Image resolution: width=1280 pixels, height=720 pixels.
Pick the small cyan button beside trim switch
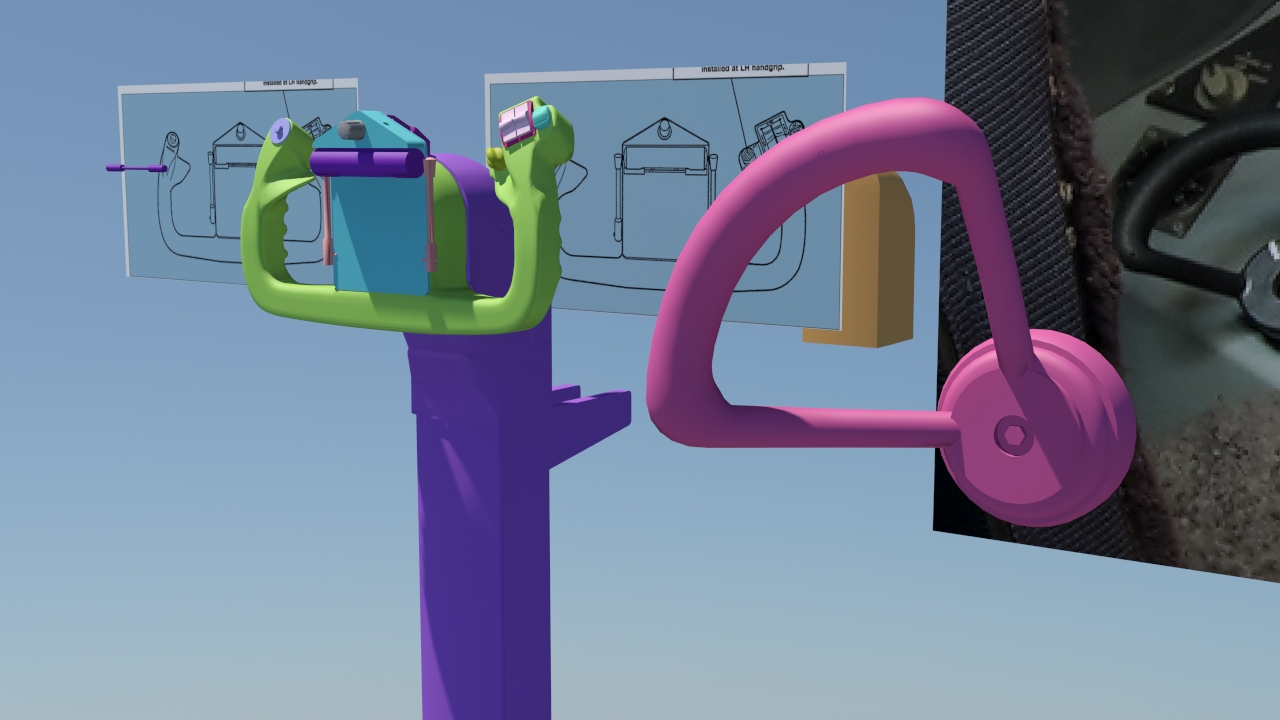[542, 118]
